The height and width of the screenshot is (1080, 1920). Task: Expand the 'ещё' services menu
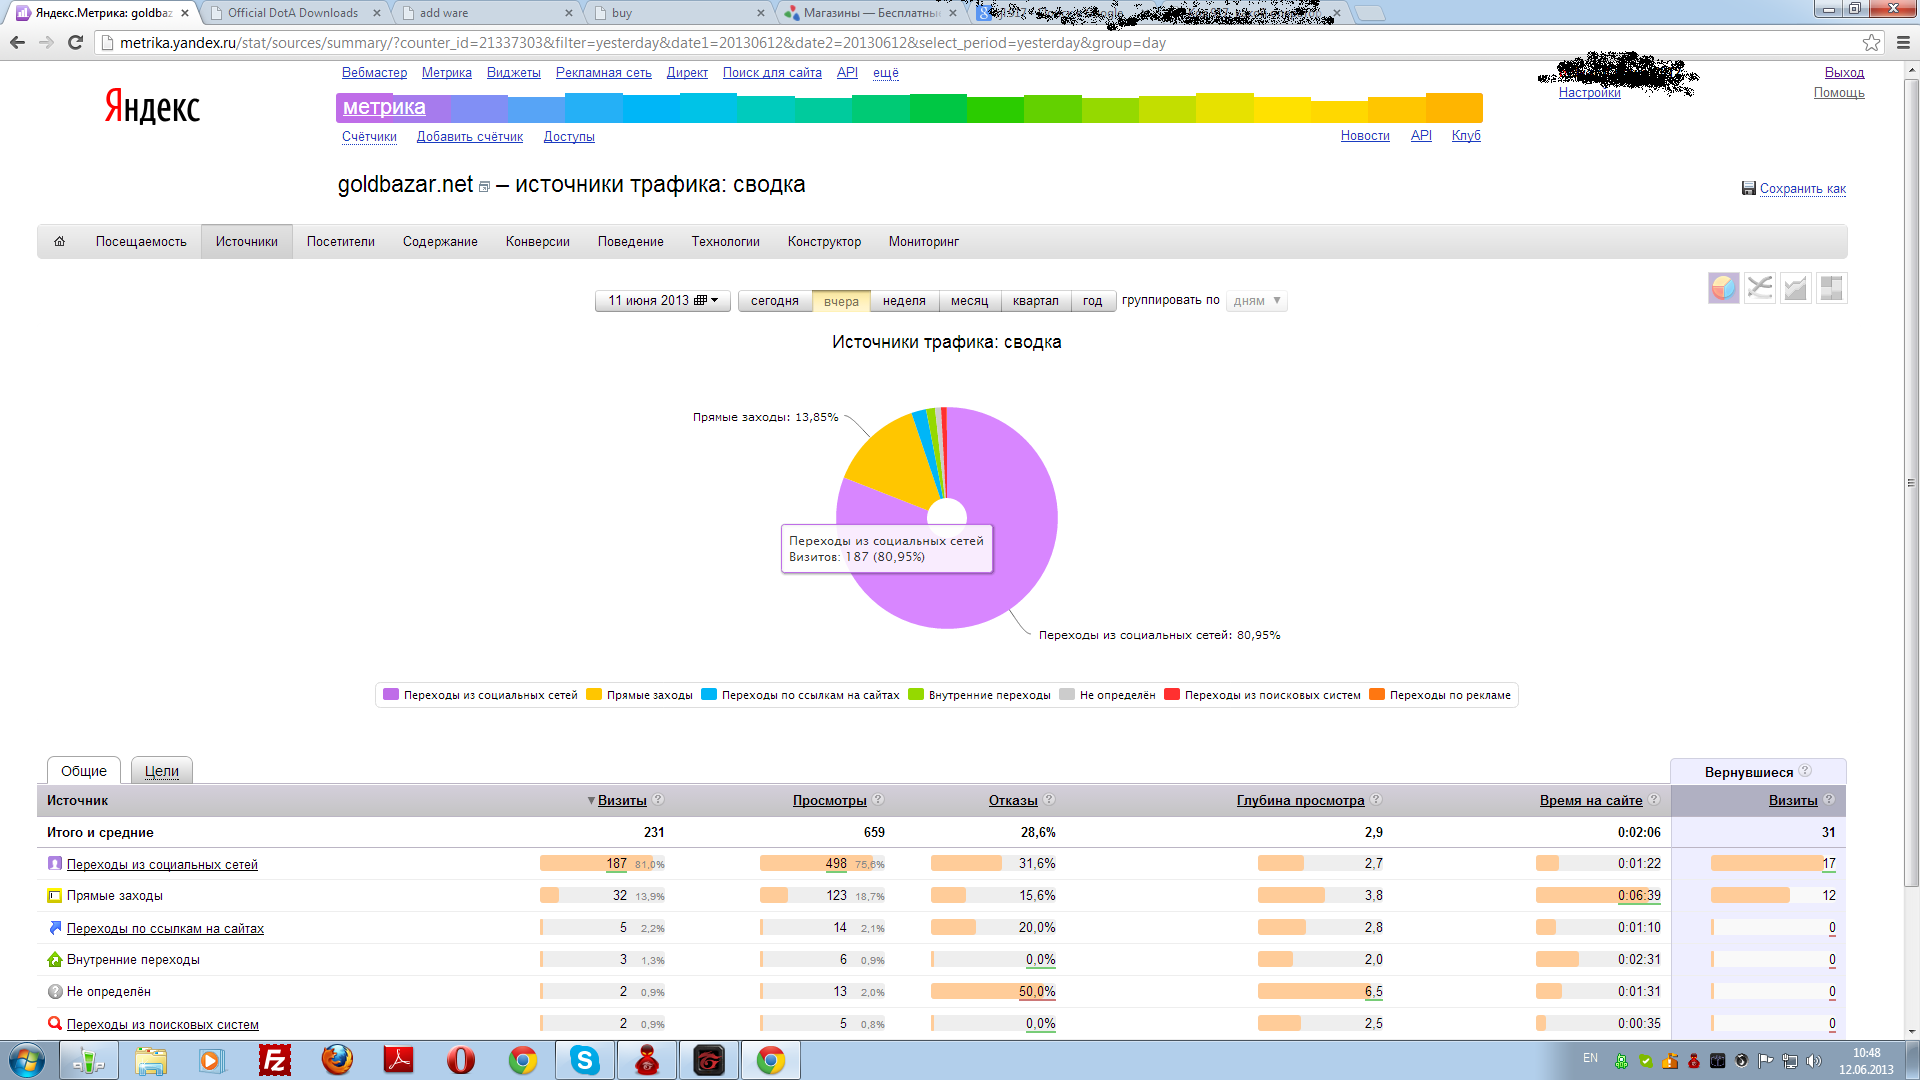click(885, 73)
